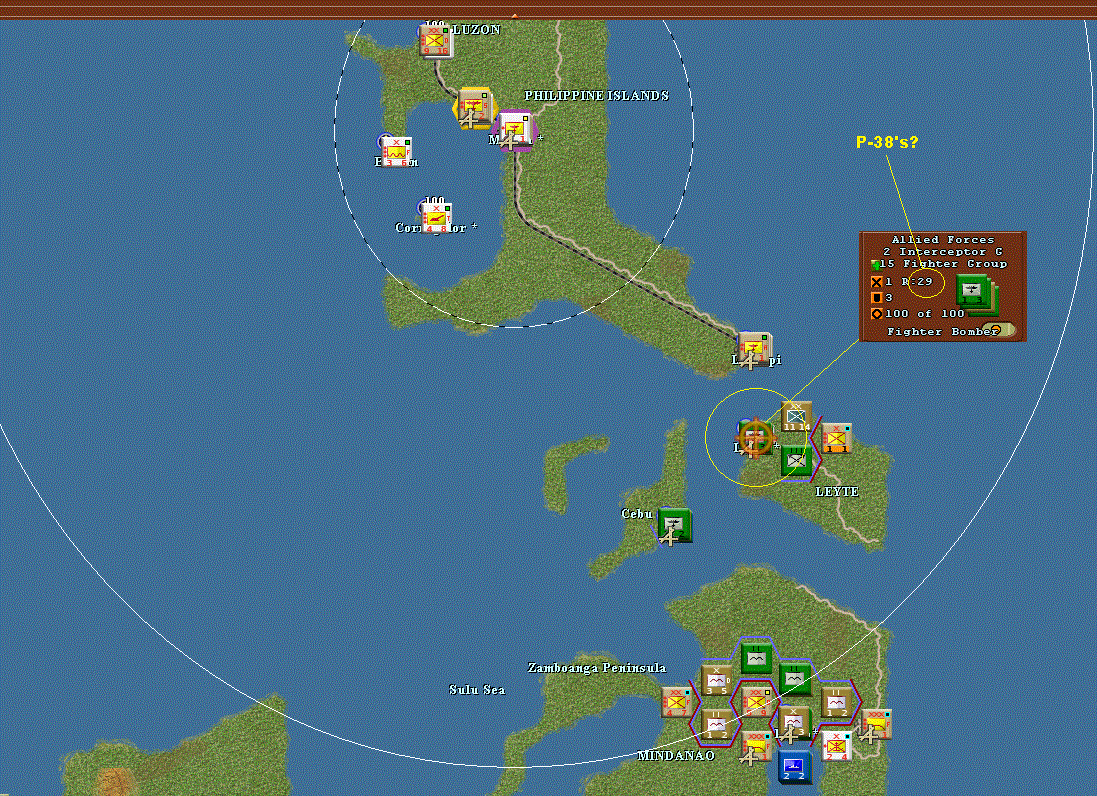The height and width of the screenshot is (796, 1097).
Task: Select the Bataan 3-6 unit counter
Action: click(x=396, y=152)
